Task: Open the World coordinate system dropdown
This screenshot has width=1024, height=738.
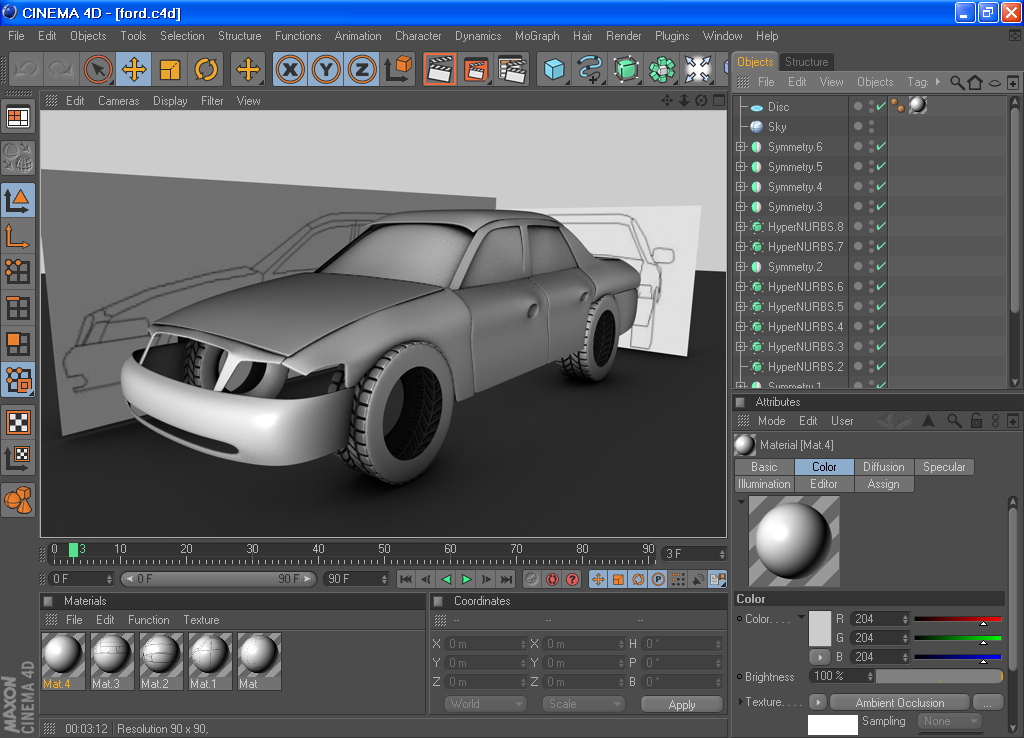Action: point(486,704)
